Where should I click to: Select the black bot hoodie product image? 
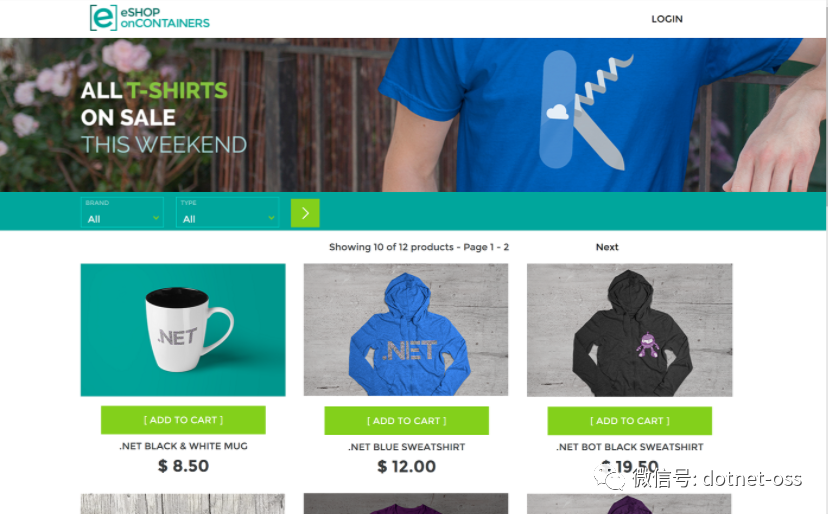tap(629, 330)
